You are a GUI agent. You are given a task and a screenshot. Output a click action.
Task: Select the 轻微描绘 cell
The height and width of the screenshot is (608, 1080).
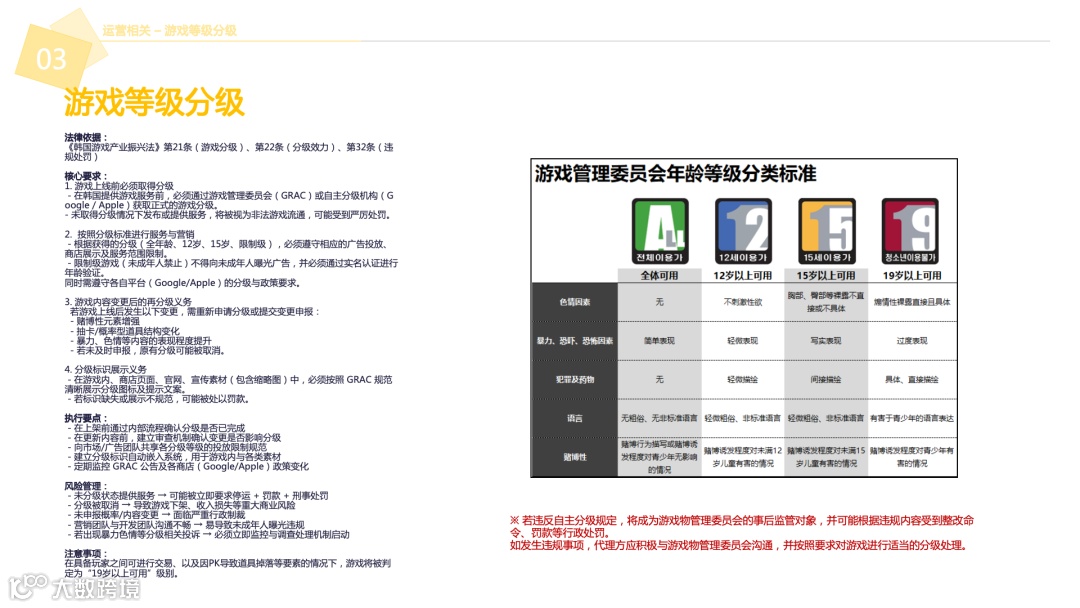(x=742, y=379)
